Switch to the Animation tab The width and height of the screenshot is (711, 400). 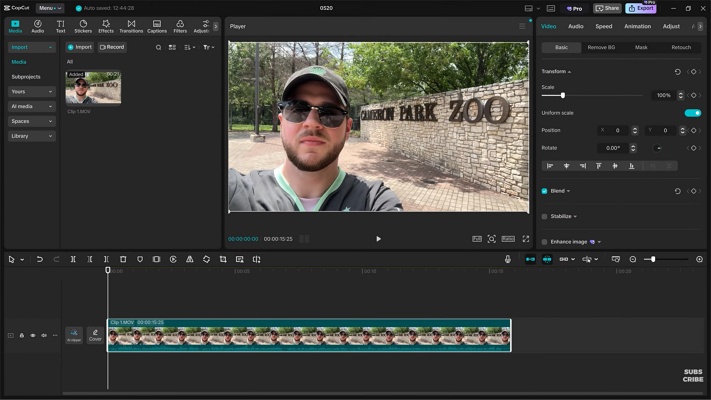tap(637, 26)
